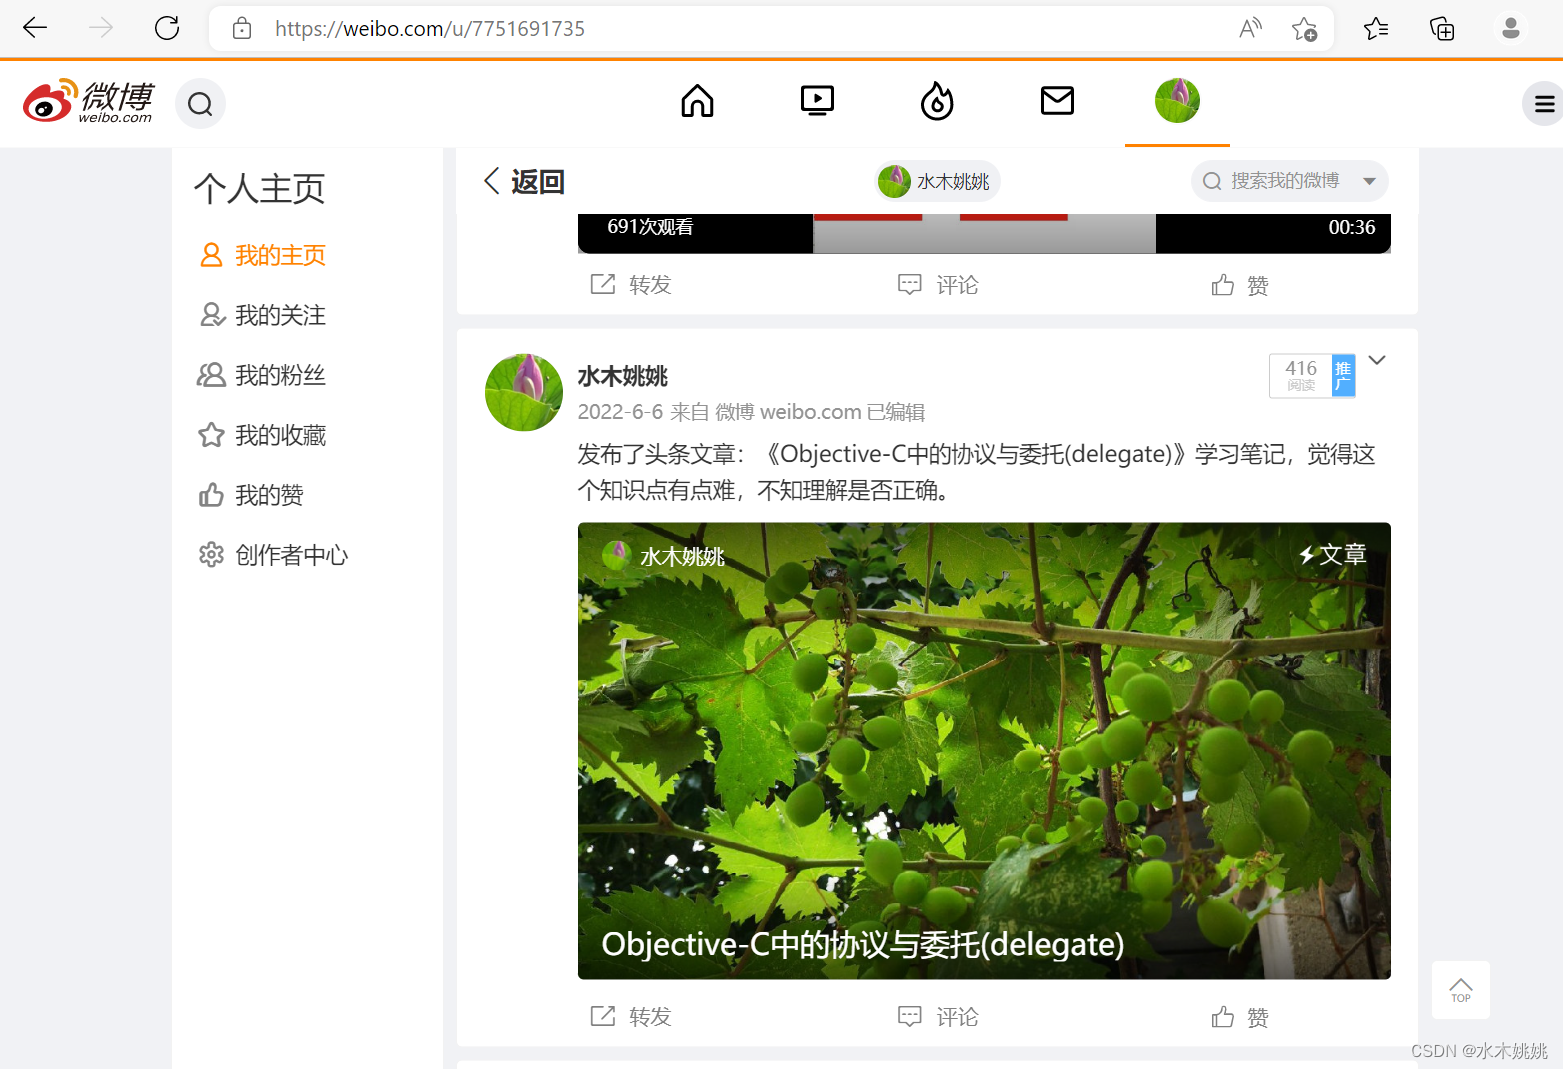Click the TOP back-to-top button
The height and width of the screenshot is (1069, 1563).
click(1461, 990)
